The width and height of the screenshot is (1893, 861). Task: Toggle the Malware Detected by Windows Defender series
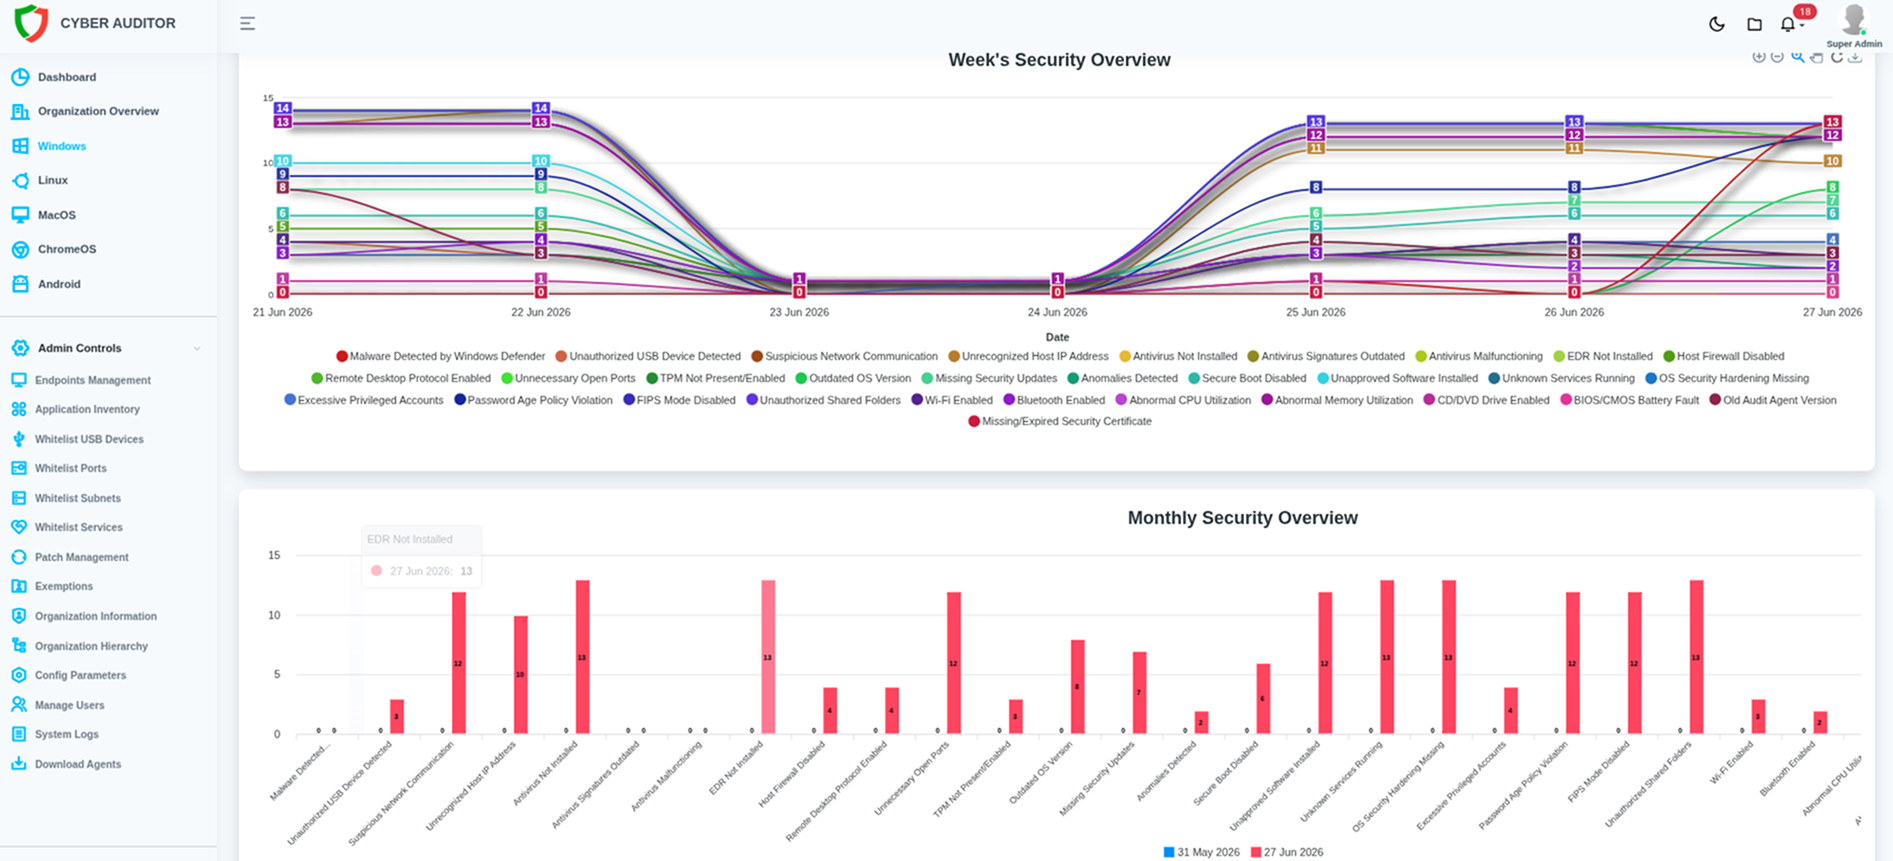[440, 356]
